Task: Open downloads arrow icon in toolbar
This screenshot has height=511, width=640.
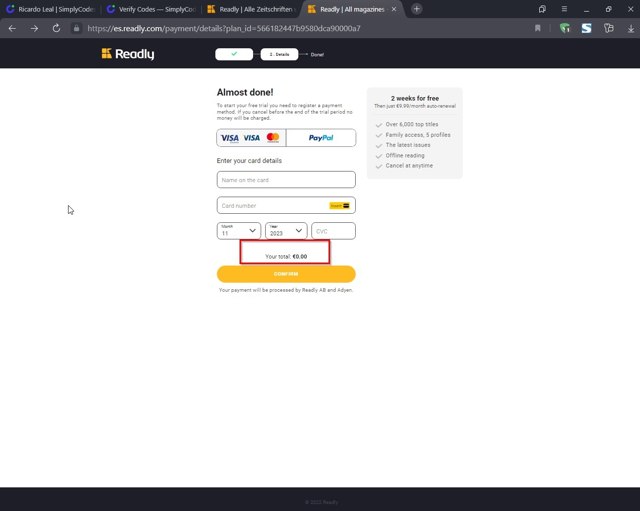Action: pyautogui.click(x=631, y=29)
